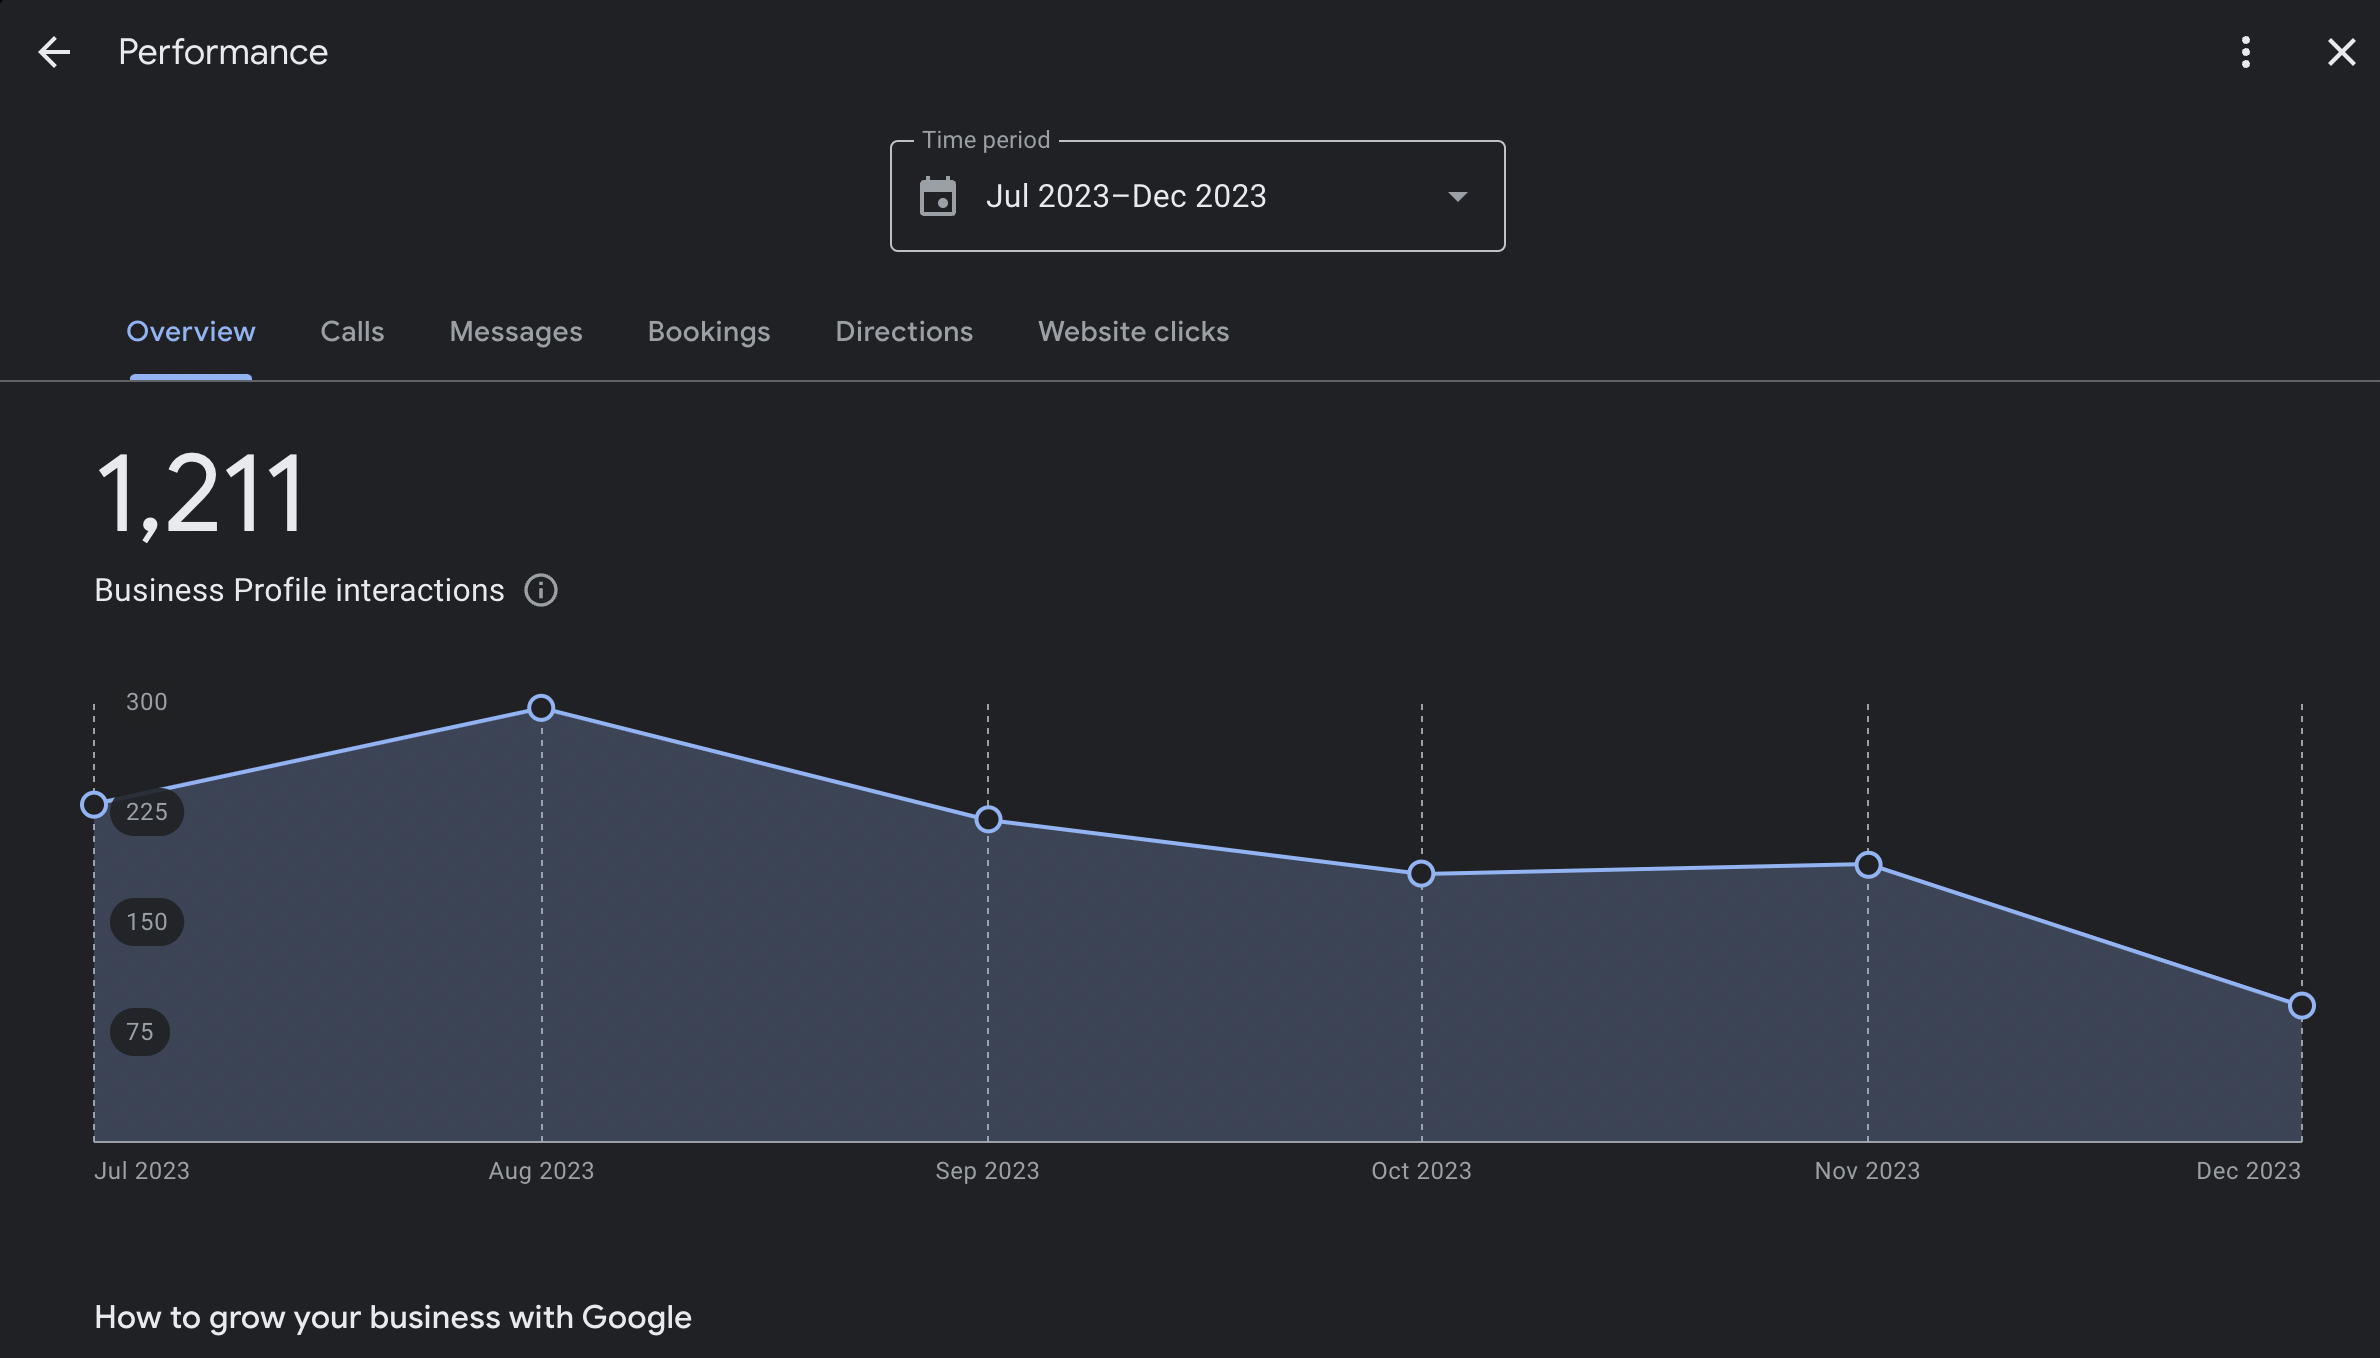Switch to the Website clicks tab
Screen dimensions: 2380x1358
[1134, 332]
